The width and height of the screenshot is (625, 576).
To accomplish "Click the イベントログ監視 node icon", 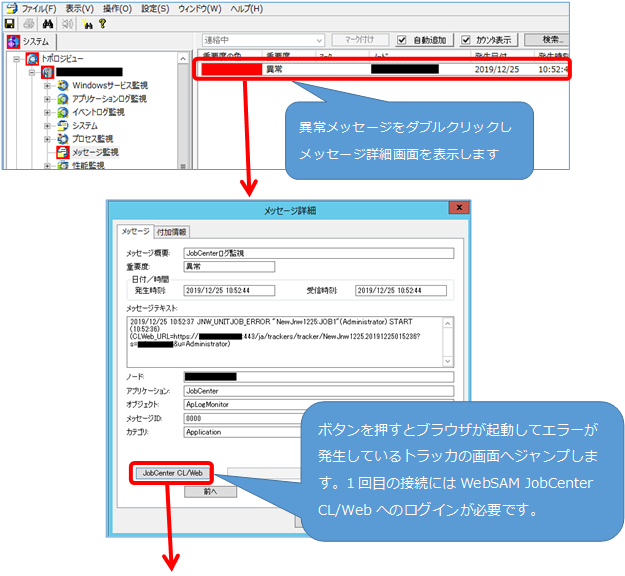I will [x=62, y=113].
